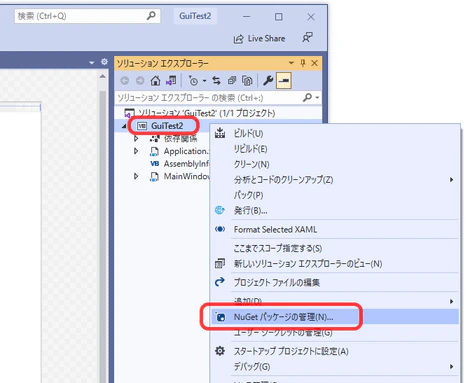
Task: Click the NuGet package icon in menu
Action: 220,316
